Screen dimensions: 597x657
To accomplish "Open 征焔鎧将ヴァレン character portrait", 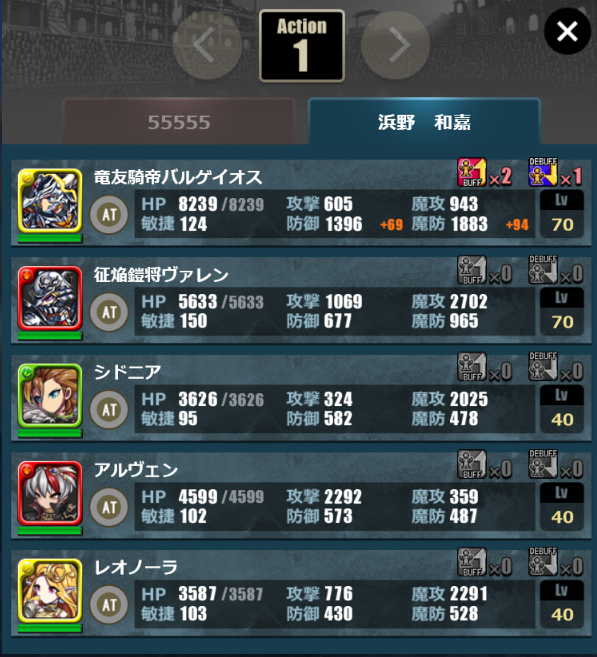I will (49, 298).
